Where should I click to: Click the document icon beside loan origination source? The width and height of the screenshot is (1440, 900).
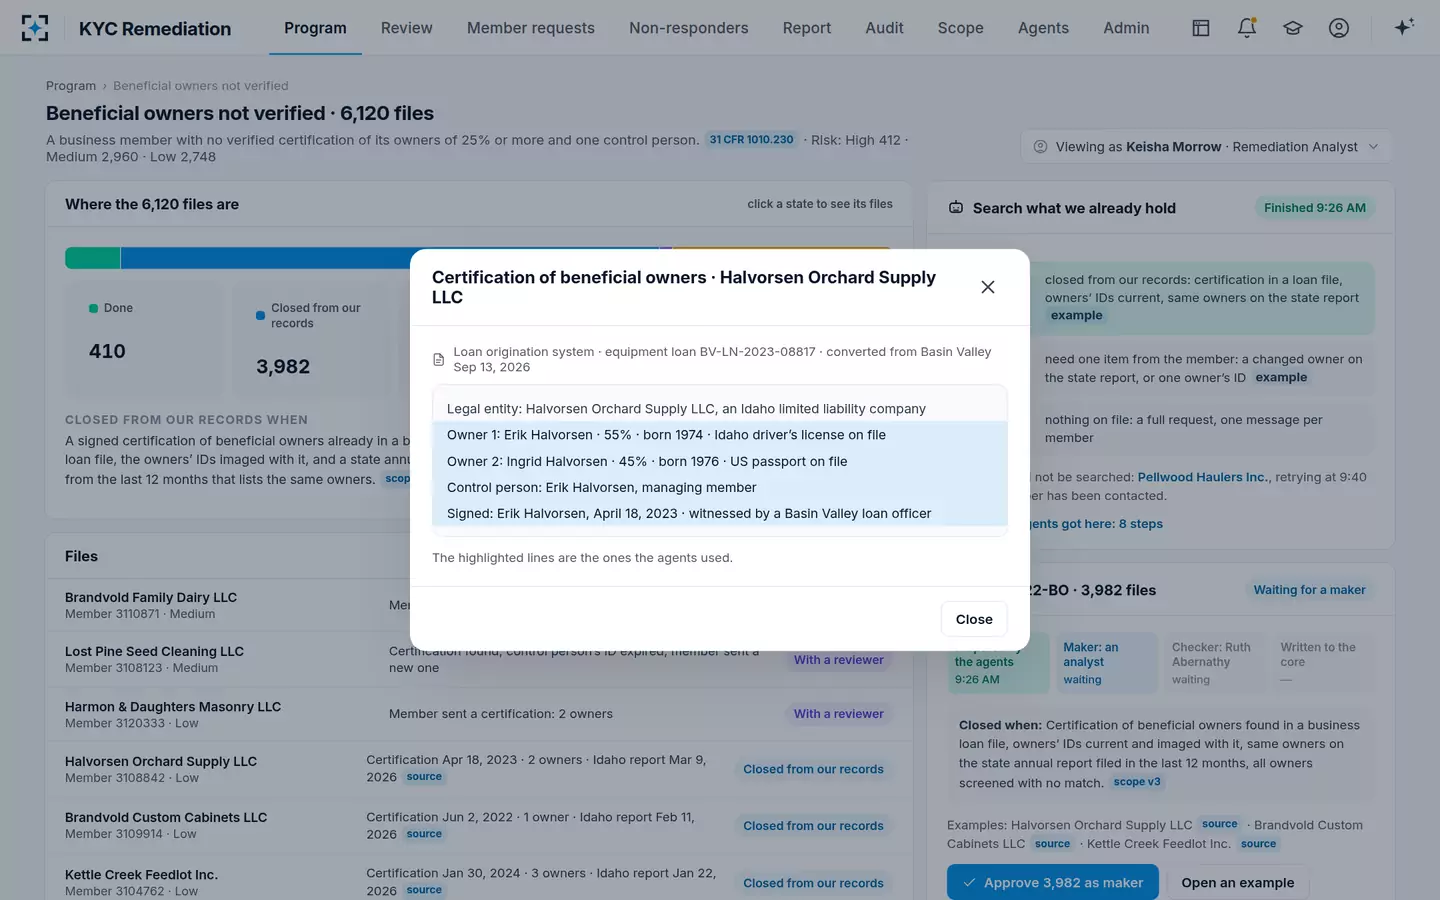pos(438,360)
